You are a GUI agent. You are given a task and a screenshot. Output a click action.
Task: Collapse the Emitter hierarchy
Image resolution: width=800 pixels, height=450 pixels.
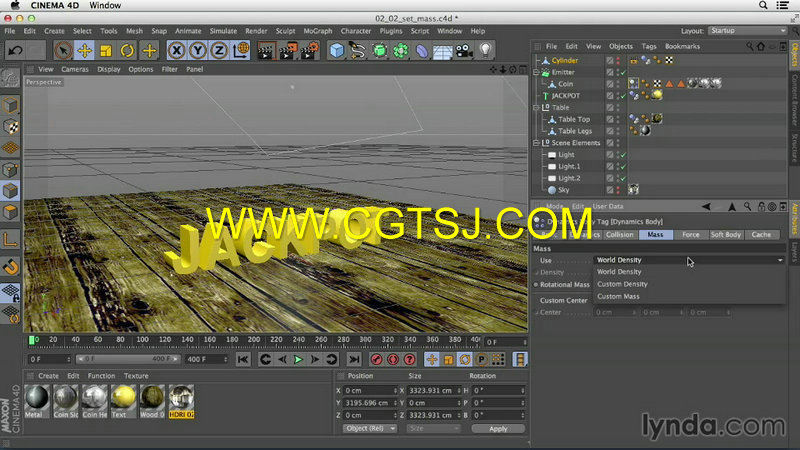[536, 72]
